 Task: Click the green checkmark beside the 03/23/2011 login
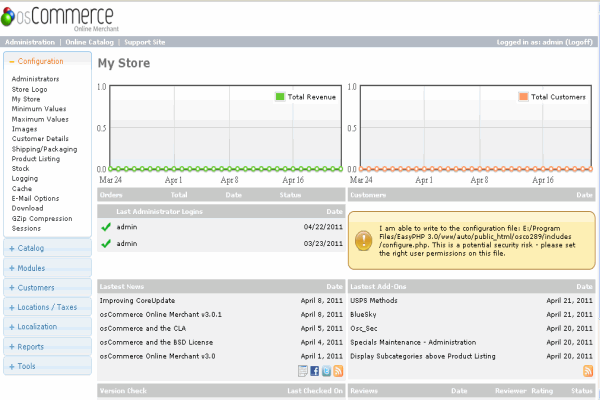pyautogui.click(x=106, y=243)
